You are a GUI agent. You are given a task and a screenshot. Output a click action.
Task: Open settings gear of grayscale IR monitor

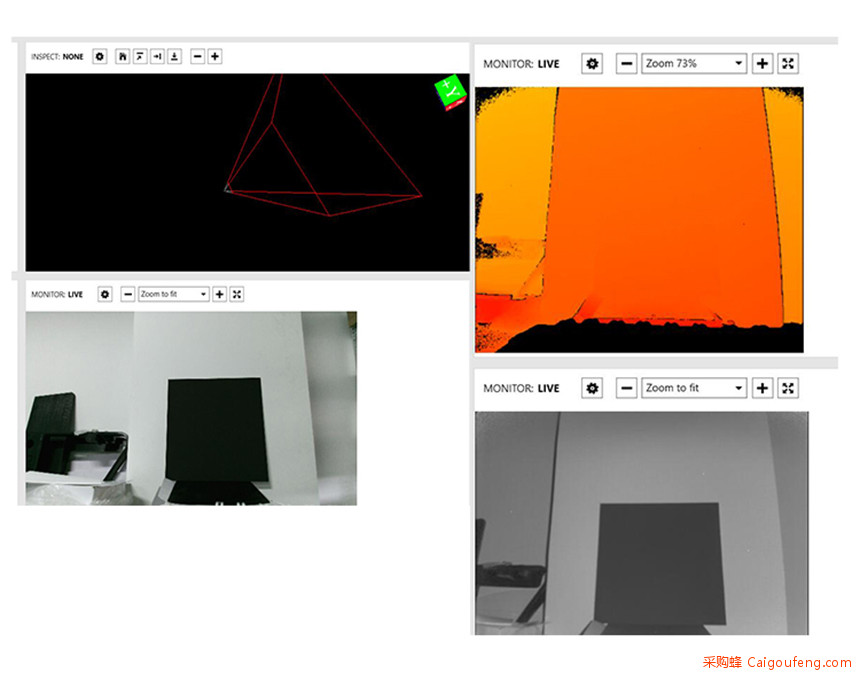point(592,388)
